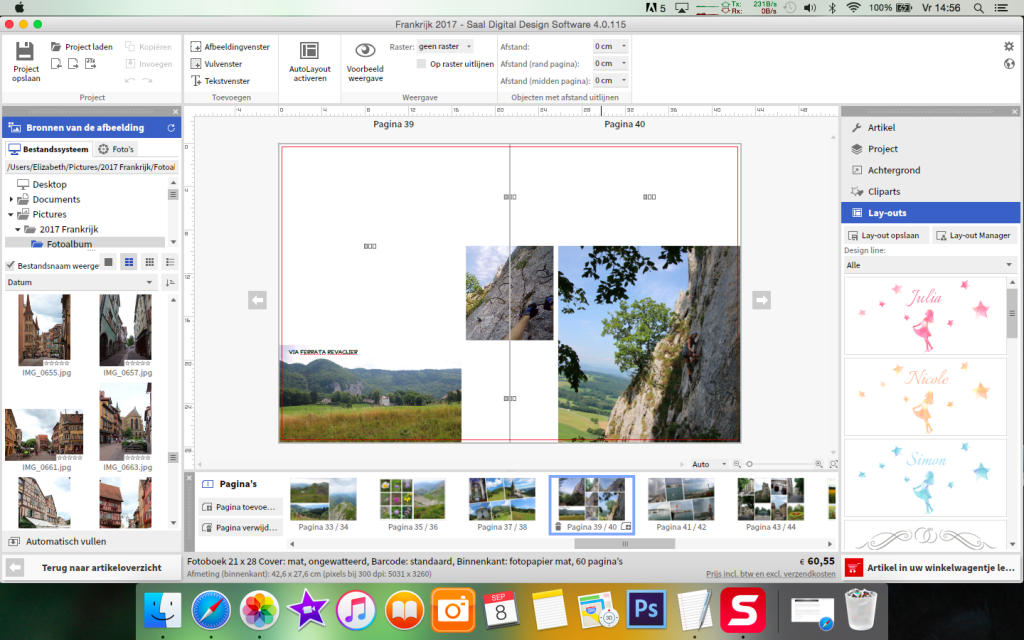Open the Cliparts panel section
The image size is (1024, 640).
[x=883, y=191]
